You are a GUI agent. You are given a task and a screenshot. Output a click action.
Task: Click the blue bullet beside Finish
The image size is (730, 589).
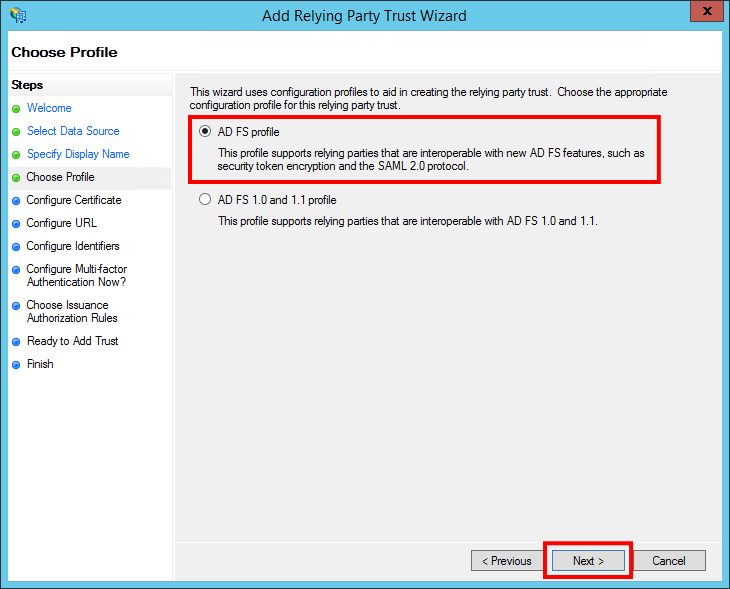click(16, 365)
